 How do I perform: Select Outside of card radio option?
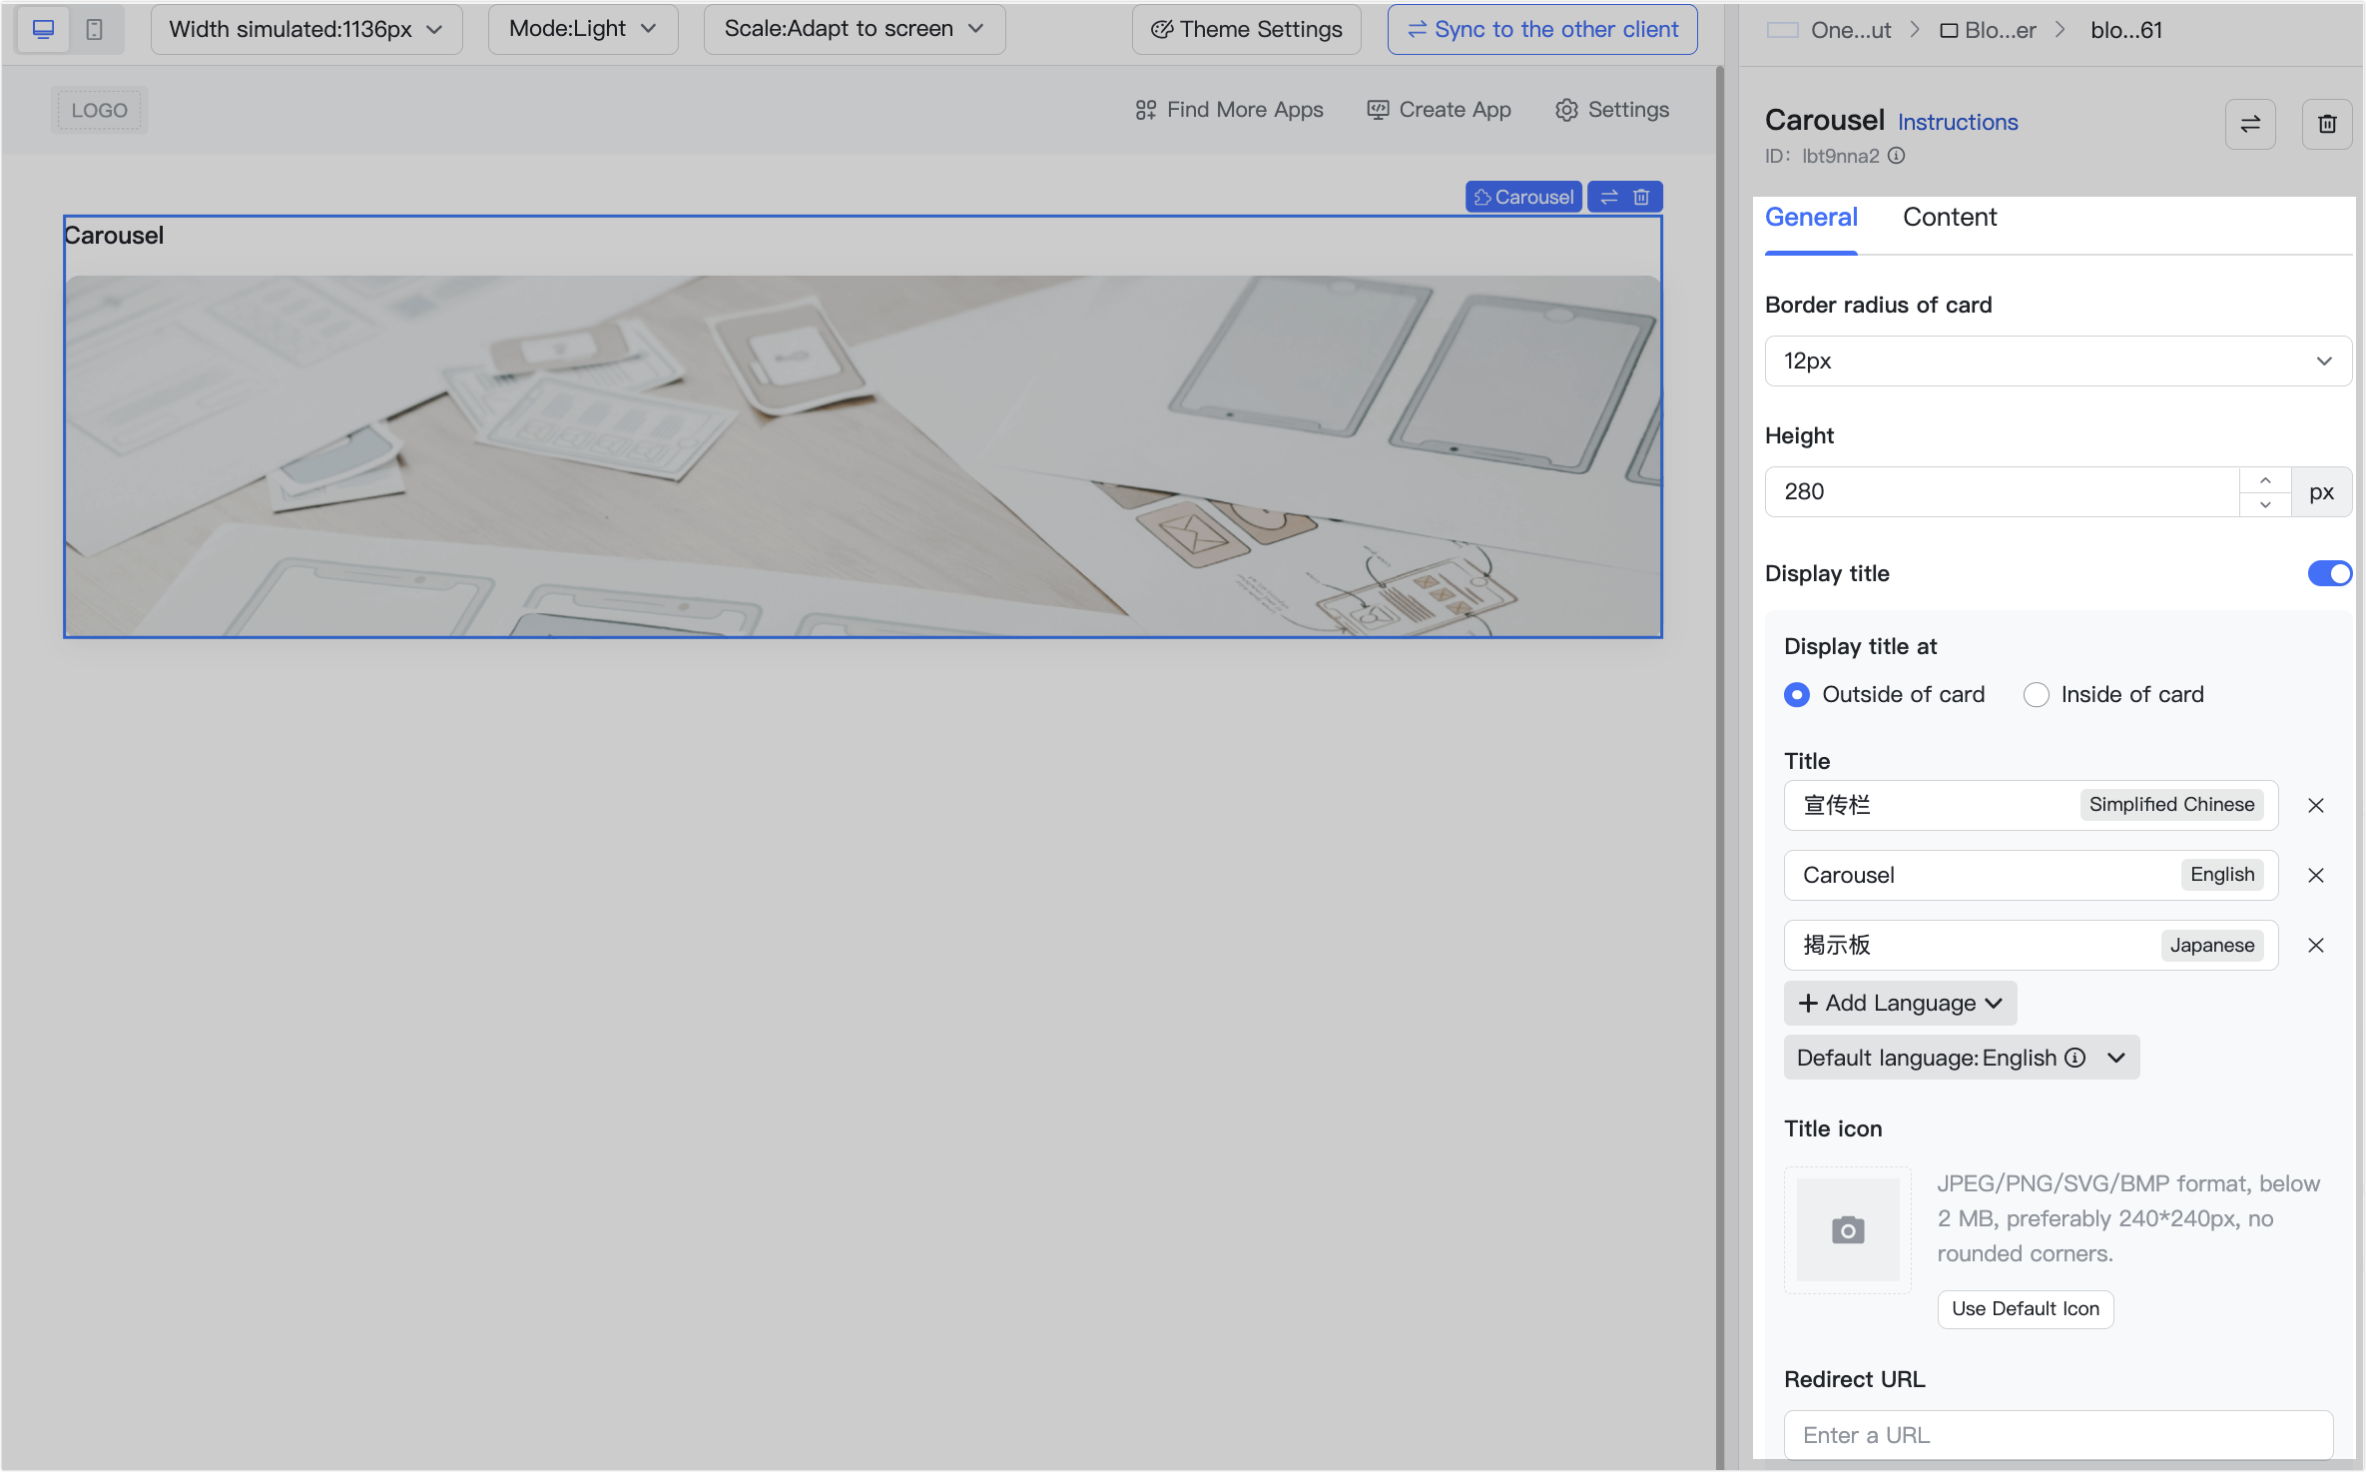coord(1797,695)
